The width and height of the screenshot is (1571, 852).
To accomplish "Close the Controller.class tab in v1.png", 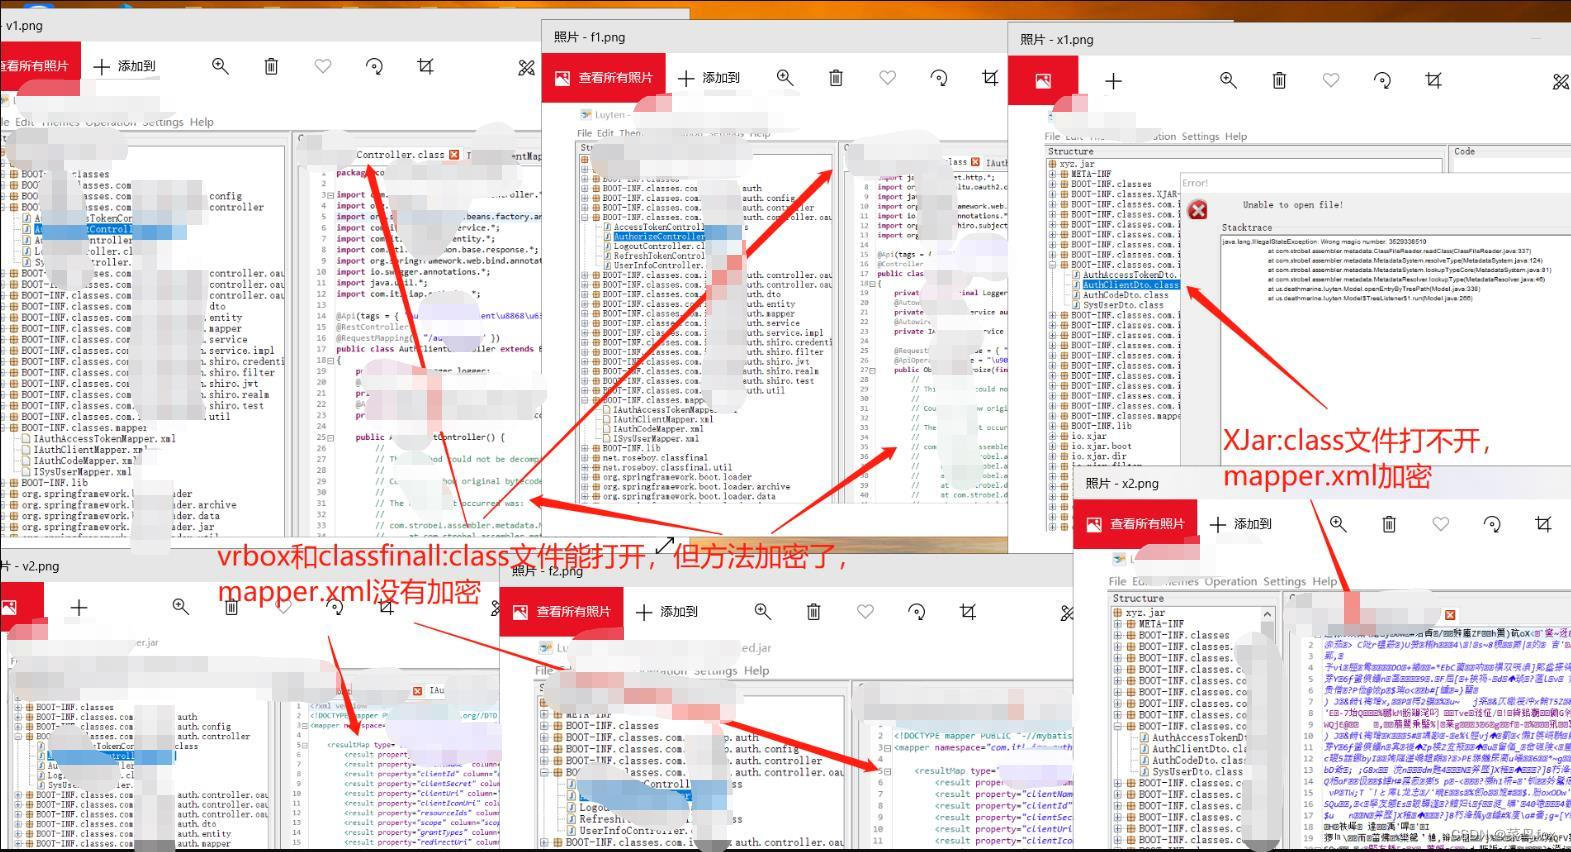I will tap(454, 154).
